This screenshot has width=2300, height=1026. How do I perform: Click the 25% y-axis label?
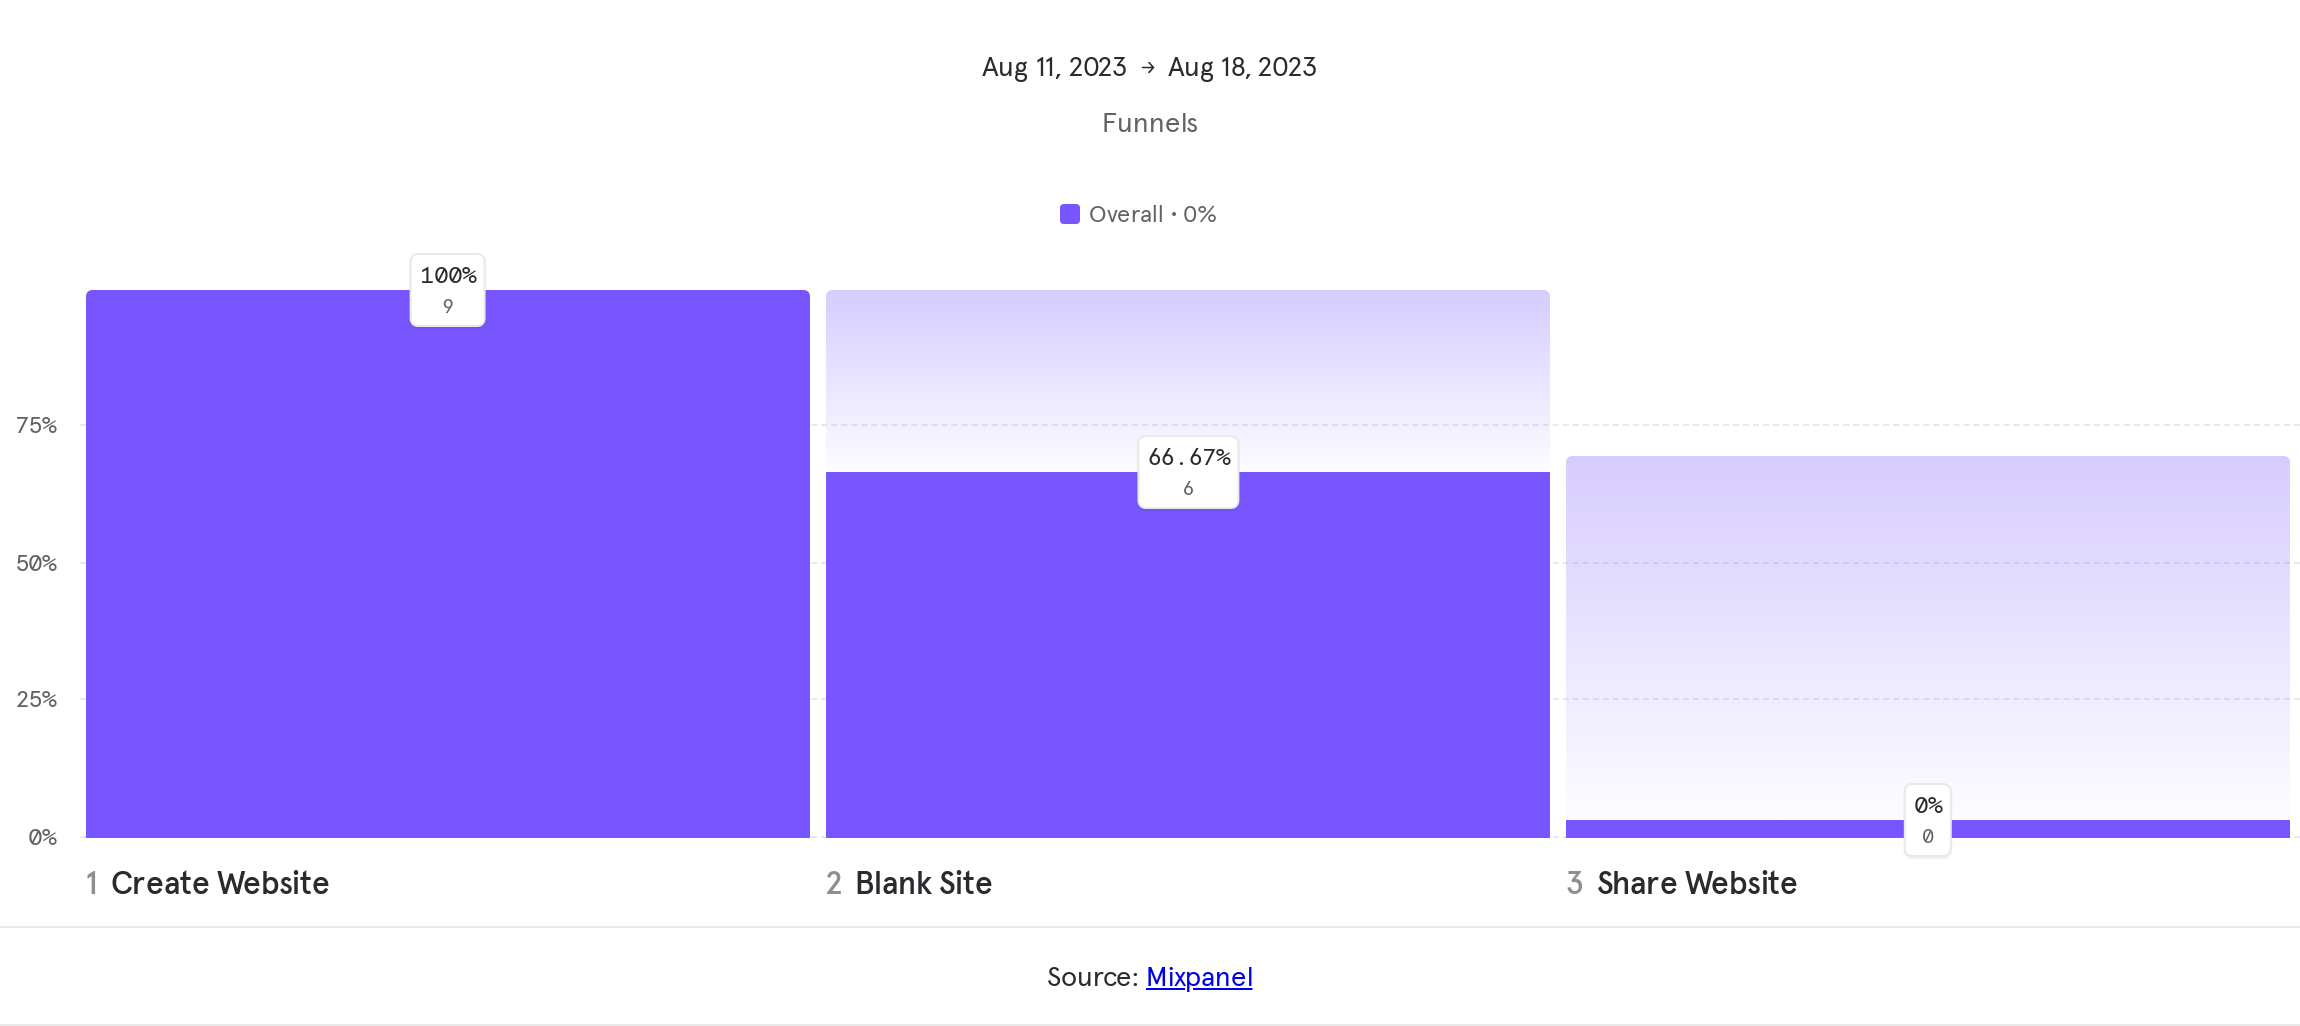pyautogui.click(x=37, y=700)
